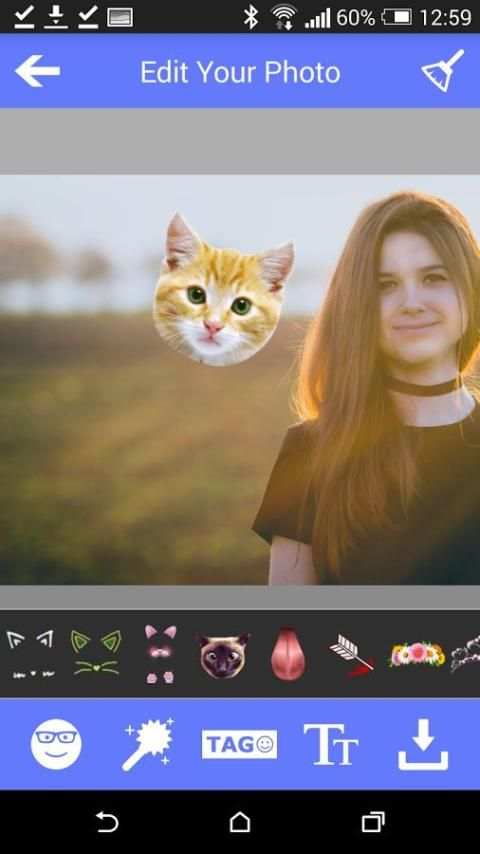Tap the Android back navigation button

coord(107,821)
